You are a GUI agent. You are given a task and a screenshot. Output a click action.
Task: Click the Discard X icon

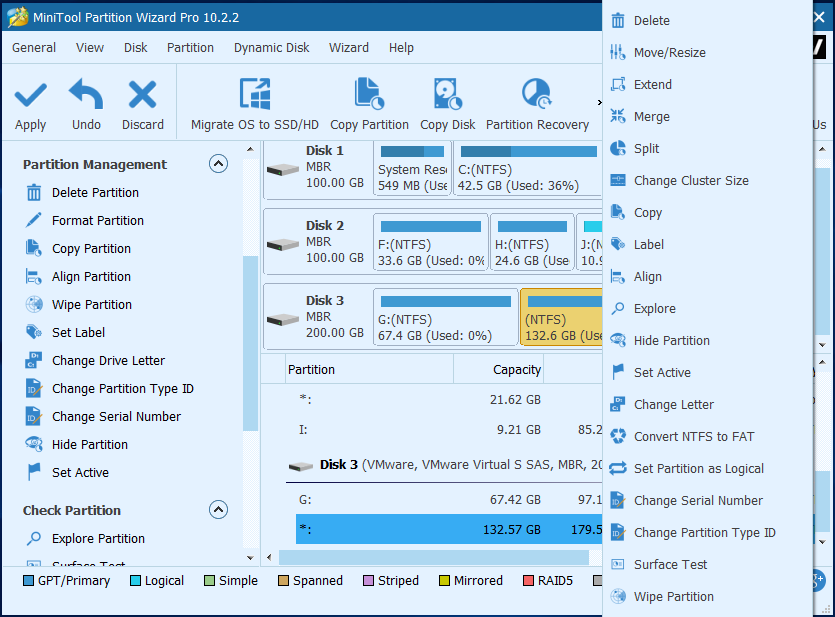click(142, 95)
